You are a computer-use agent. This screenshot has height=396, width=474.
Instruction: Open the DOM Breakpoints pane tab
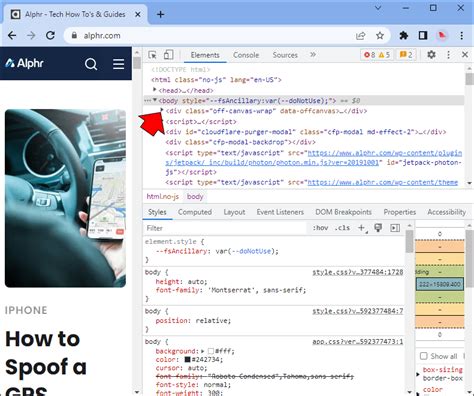(343, 212)
